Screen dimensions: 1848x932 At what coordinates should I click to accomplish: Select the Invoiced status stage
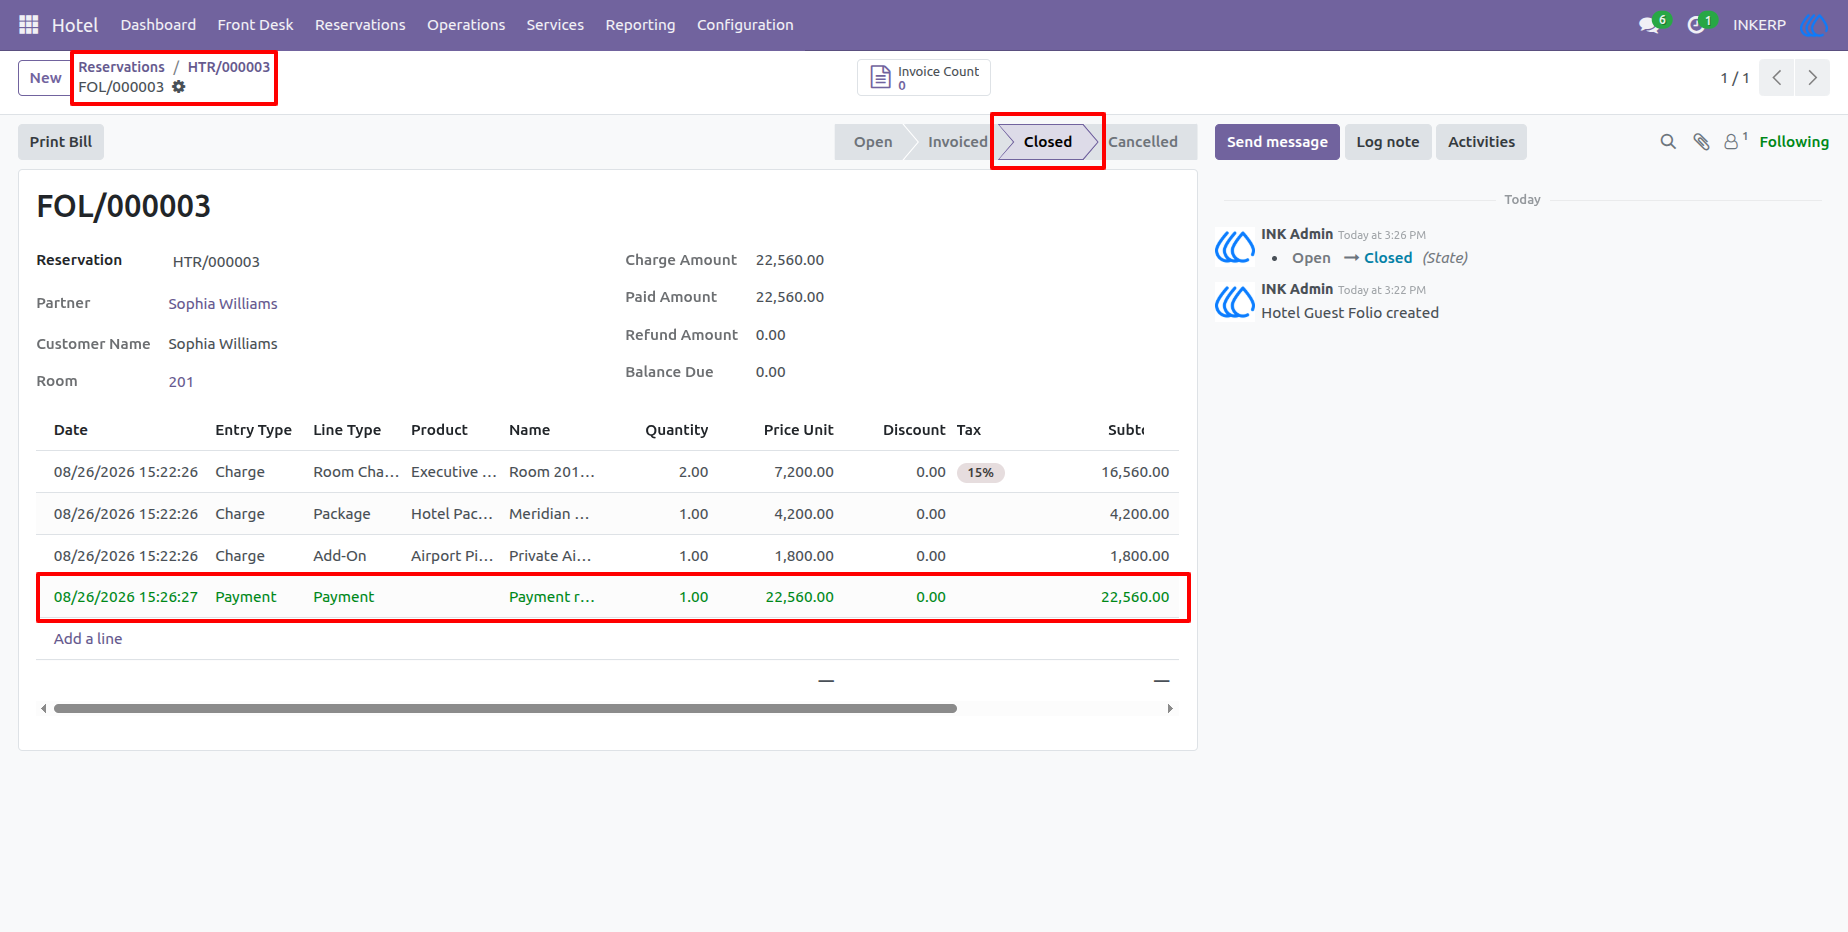[957, 142]
